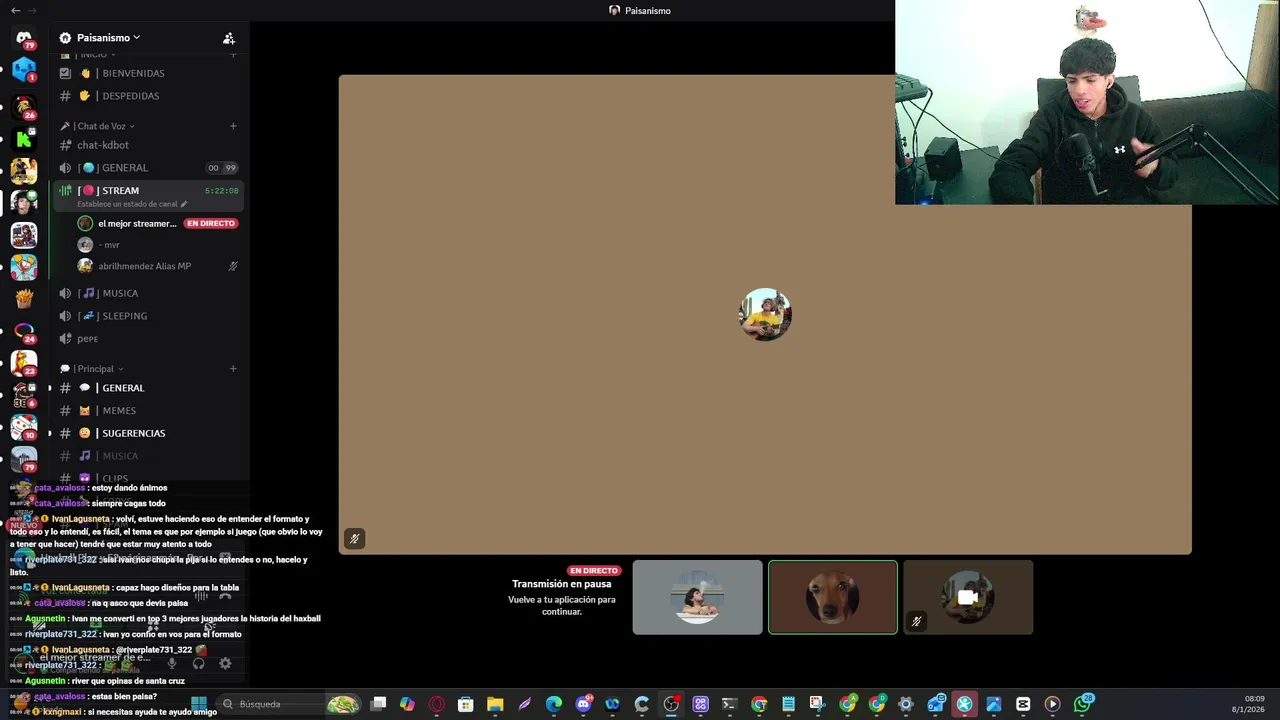This screenshot has height=720, width=1280.
Task: Open user settings gear in user panel
Action: point(225,663)
